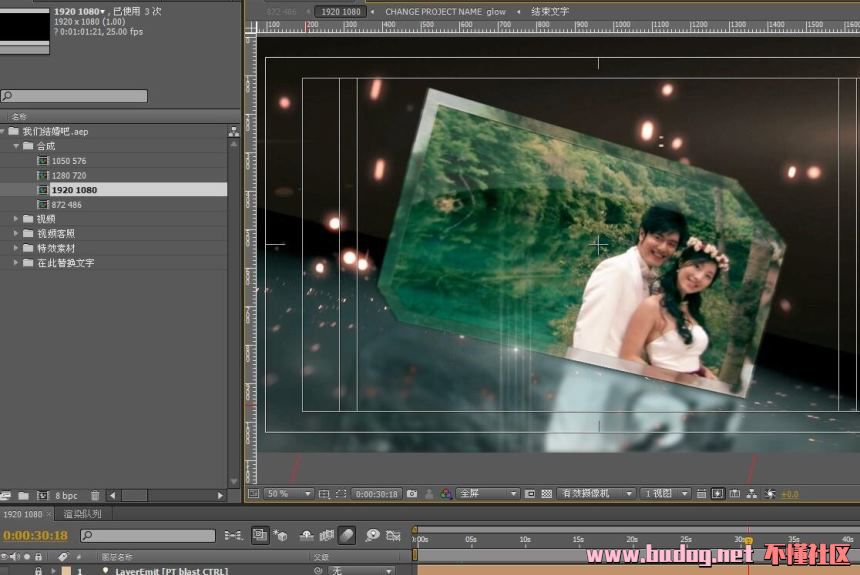This screenshot has height=575, width=860.
Task: Expand the 视频 folder in project tree
Action: click(x=16, y=219)
